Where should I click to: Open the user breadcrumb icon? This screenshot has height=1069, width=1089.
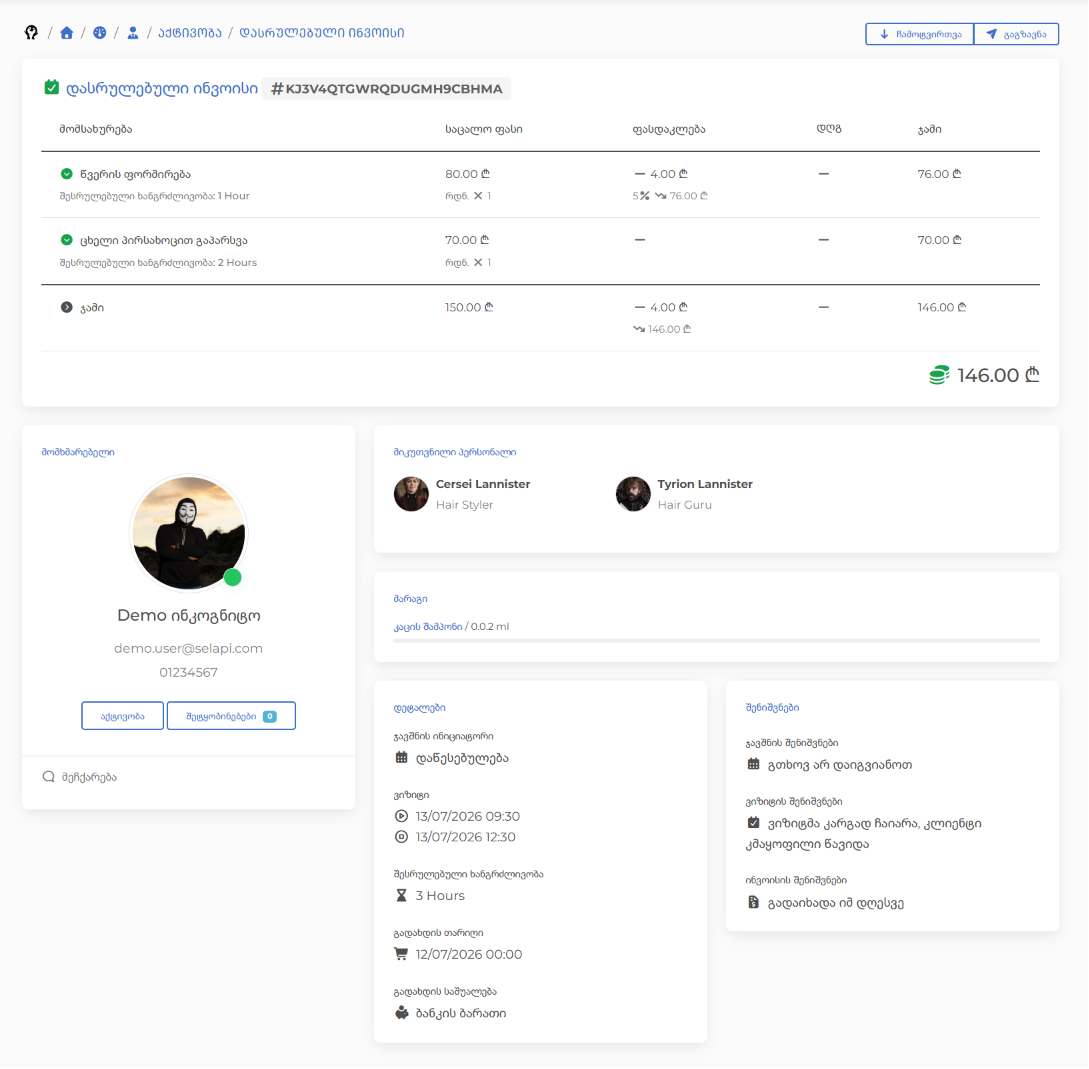pos(133,33)
